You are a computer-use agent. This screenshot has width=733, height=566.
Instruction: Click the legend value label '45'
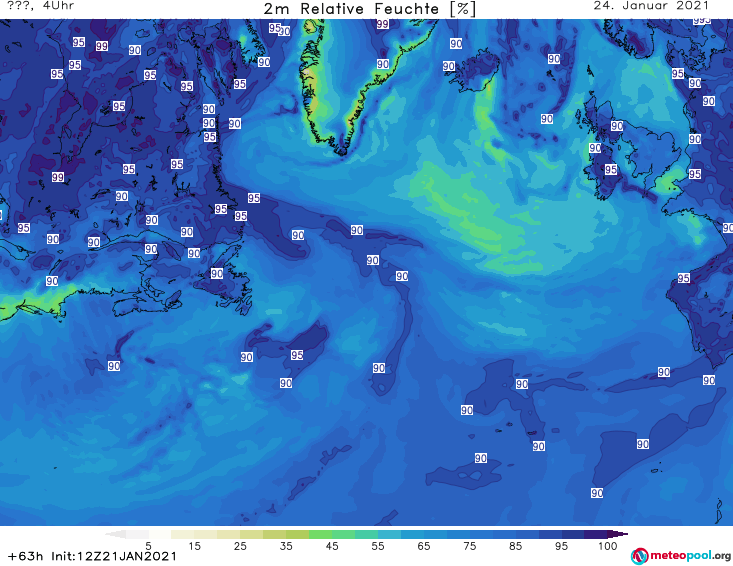[x=331, y=546]
